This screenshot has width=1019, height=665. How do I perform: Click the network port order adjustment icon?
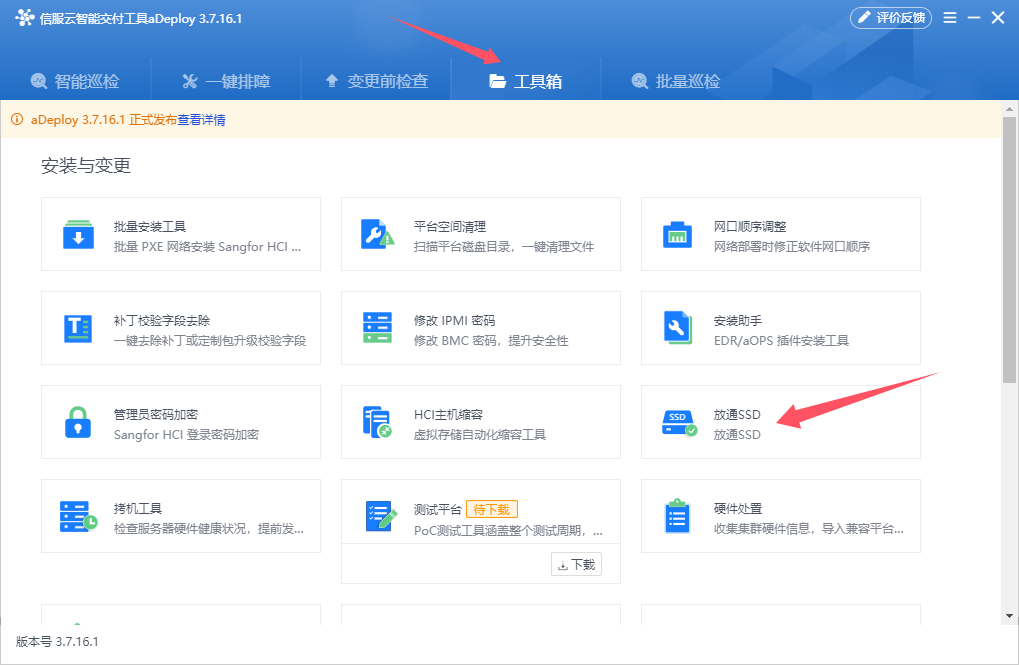(x=677, y=235)
